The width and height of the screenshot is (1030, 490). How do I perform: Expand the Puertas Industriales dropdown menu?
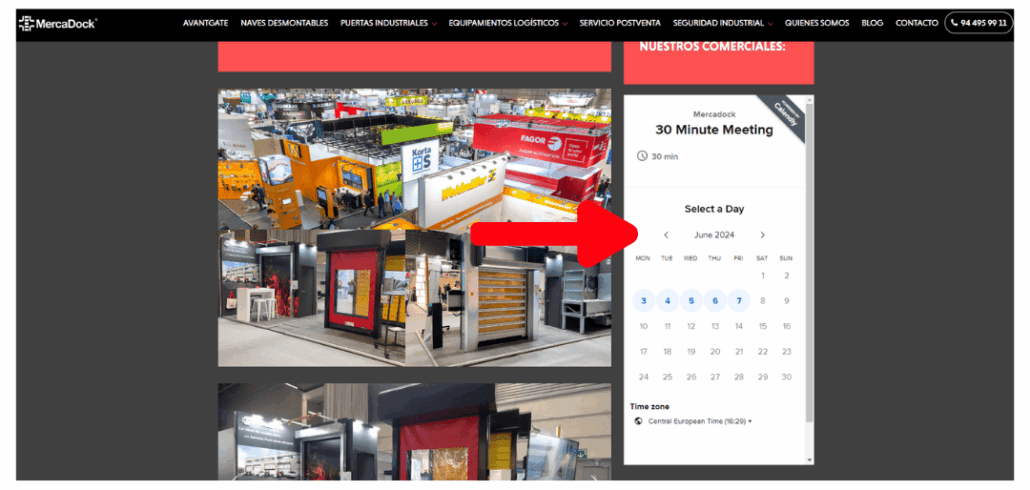click(388, 23)
